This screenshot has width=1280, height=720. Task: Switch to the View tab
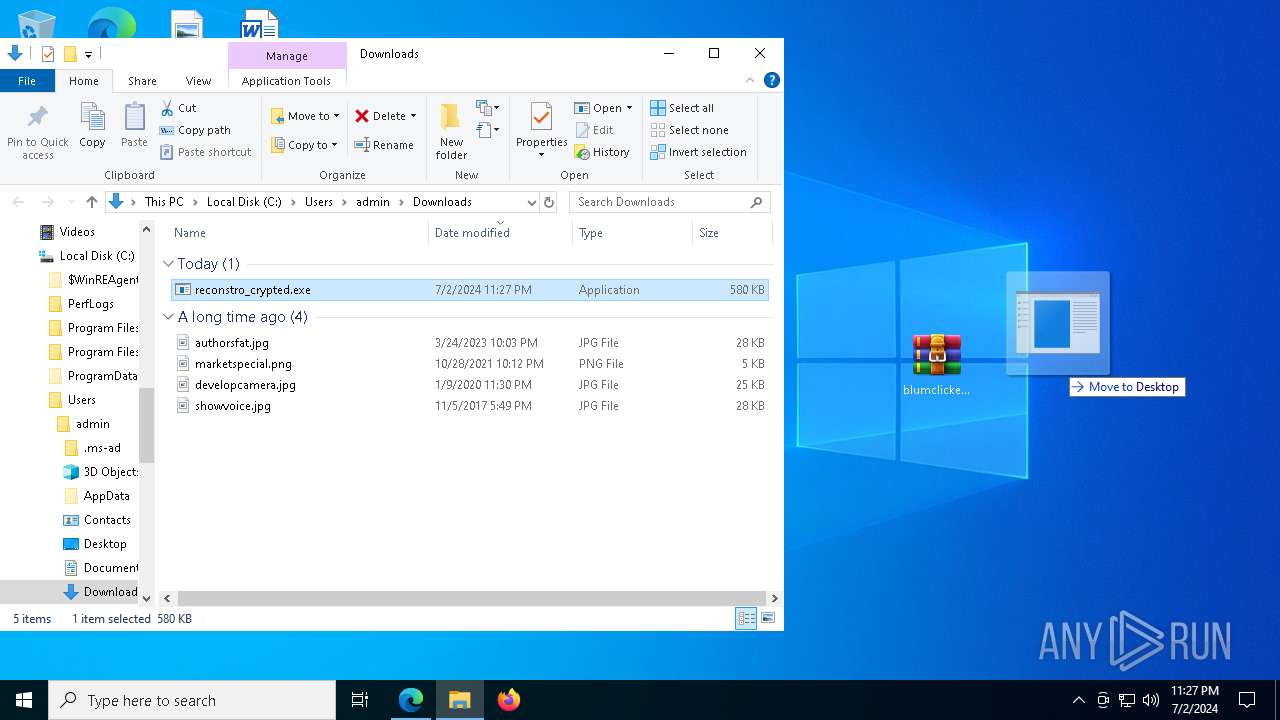(198, 81)
